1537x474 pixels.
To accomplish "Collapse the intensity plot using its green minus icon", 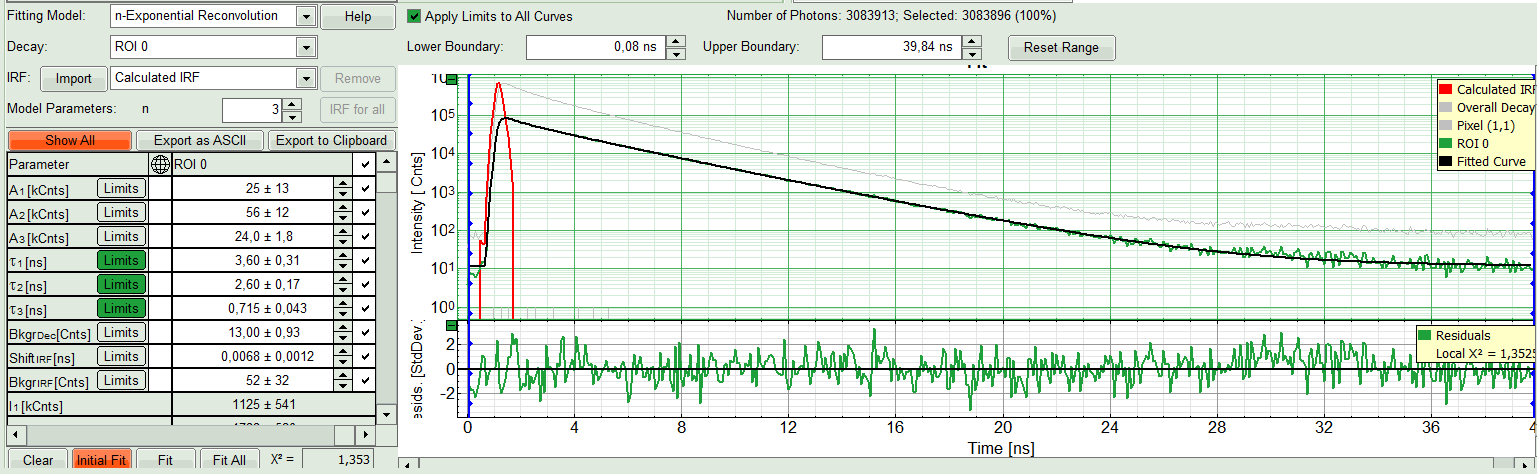I will (452, 79).
